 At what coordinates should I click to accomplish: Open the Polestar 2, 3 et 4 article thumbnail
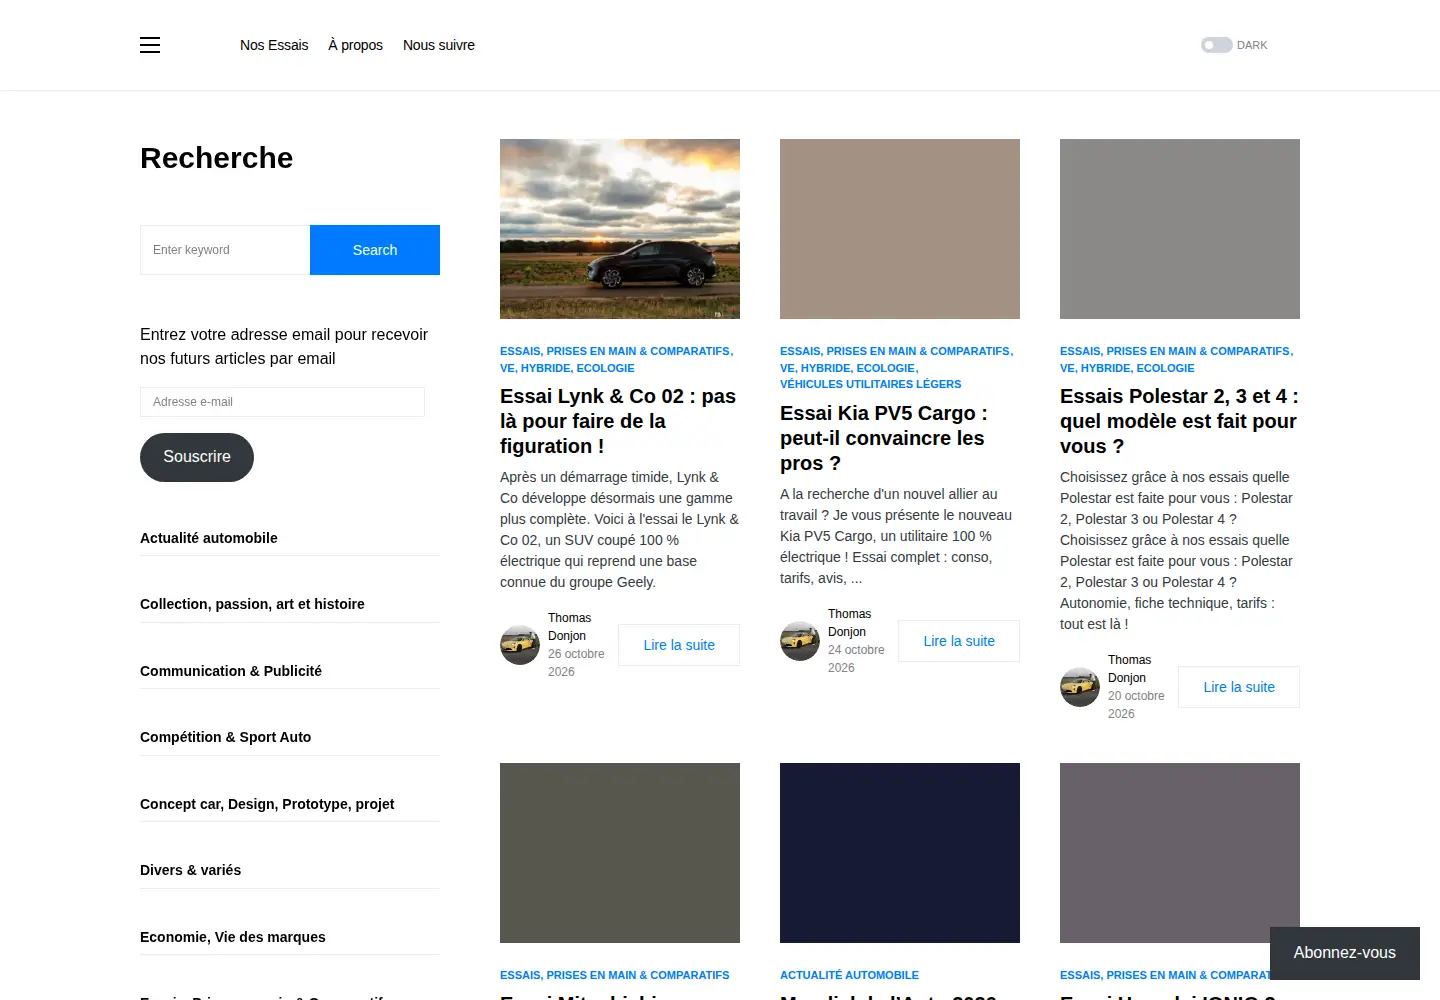1180,229
